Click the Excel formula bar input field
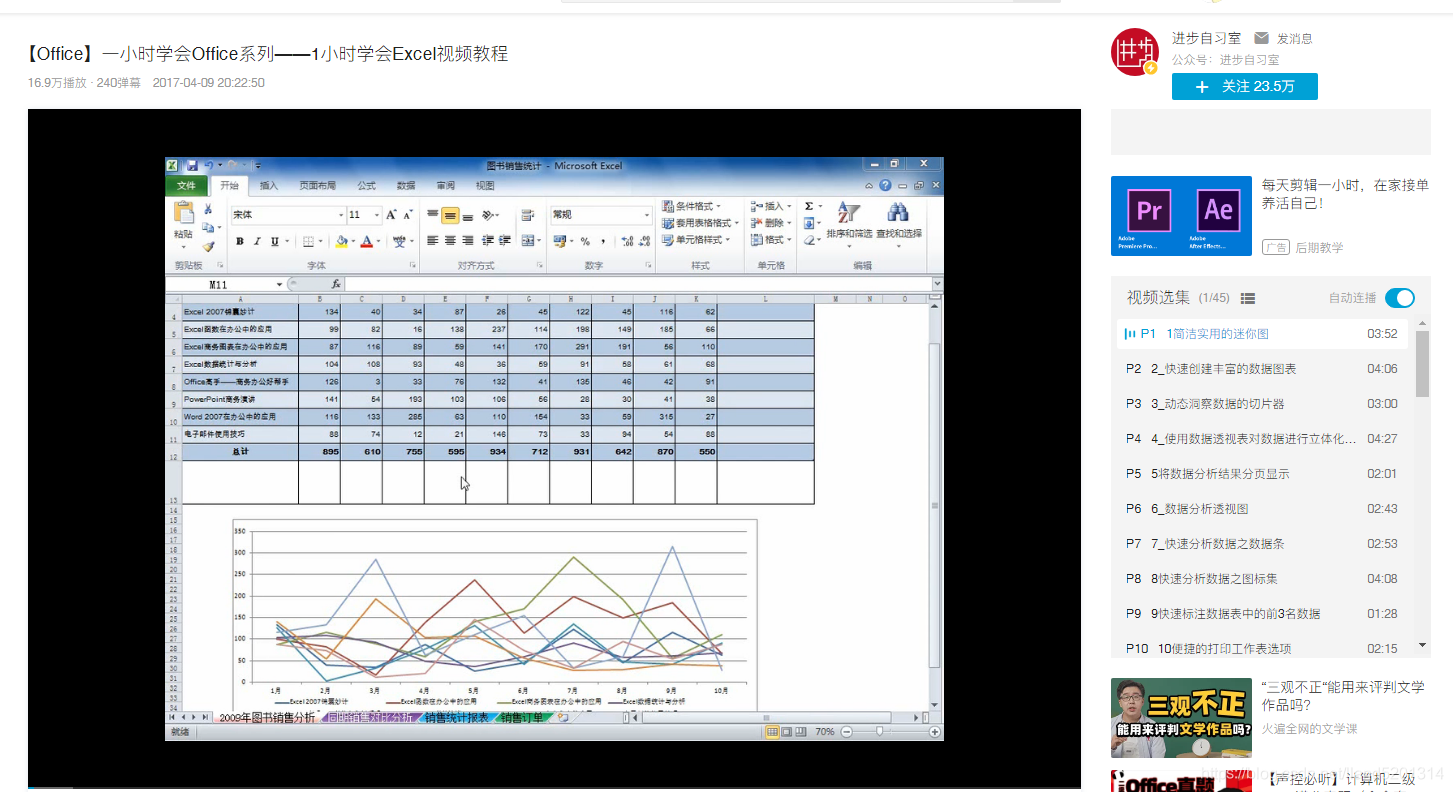The image size is (1453, 792). click(x=636, y=284)
